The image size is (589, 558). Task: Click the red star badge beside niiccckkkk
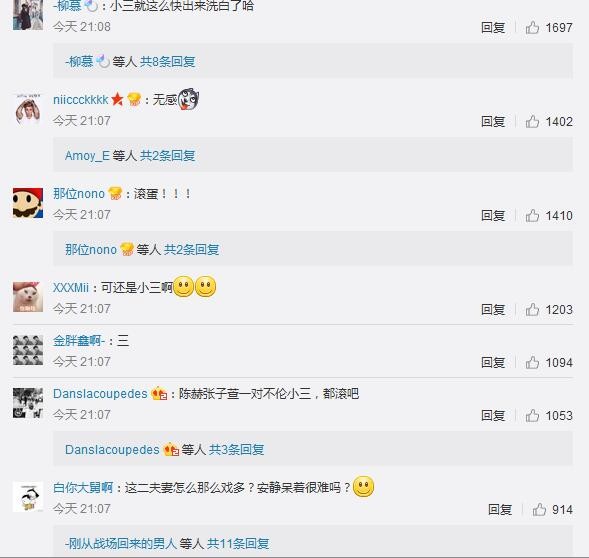tap(117, 99)
